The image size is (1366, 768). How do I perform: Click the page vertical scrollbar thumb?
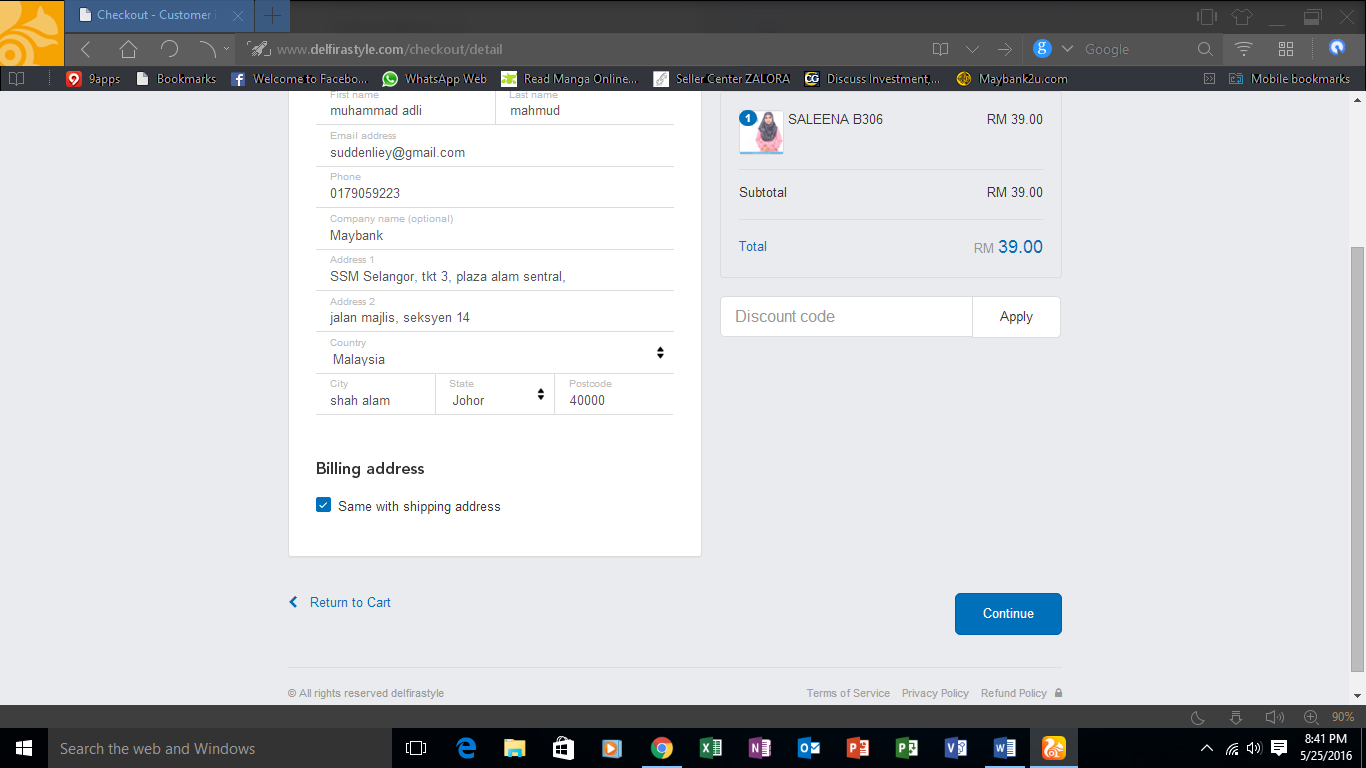pos(1357,460)
